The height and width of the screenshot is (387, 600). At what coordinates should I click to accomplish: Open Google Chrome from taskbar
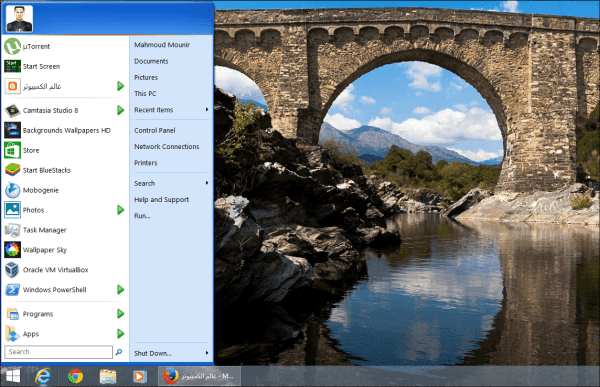(x=75, y=376)
